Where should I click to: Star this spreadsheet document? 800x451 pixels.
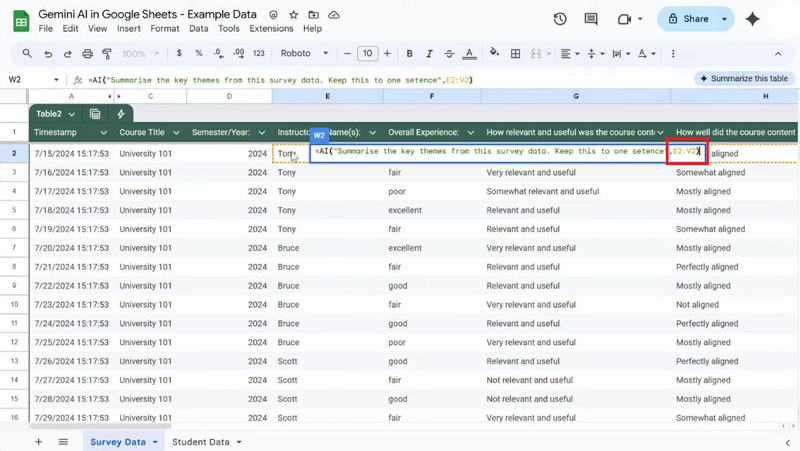pyautogui.click(x=292, y=16)
